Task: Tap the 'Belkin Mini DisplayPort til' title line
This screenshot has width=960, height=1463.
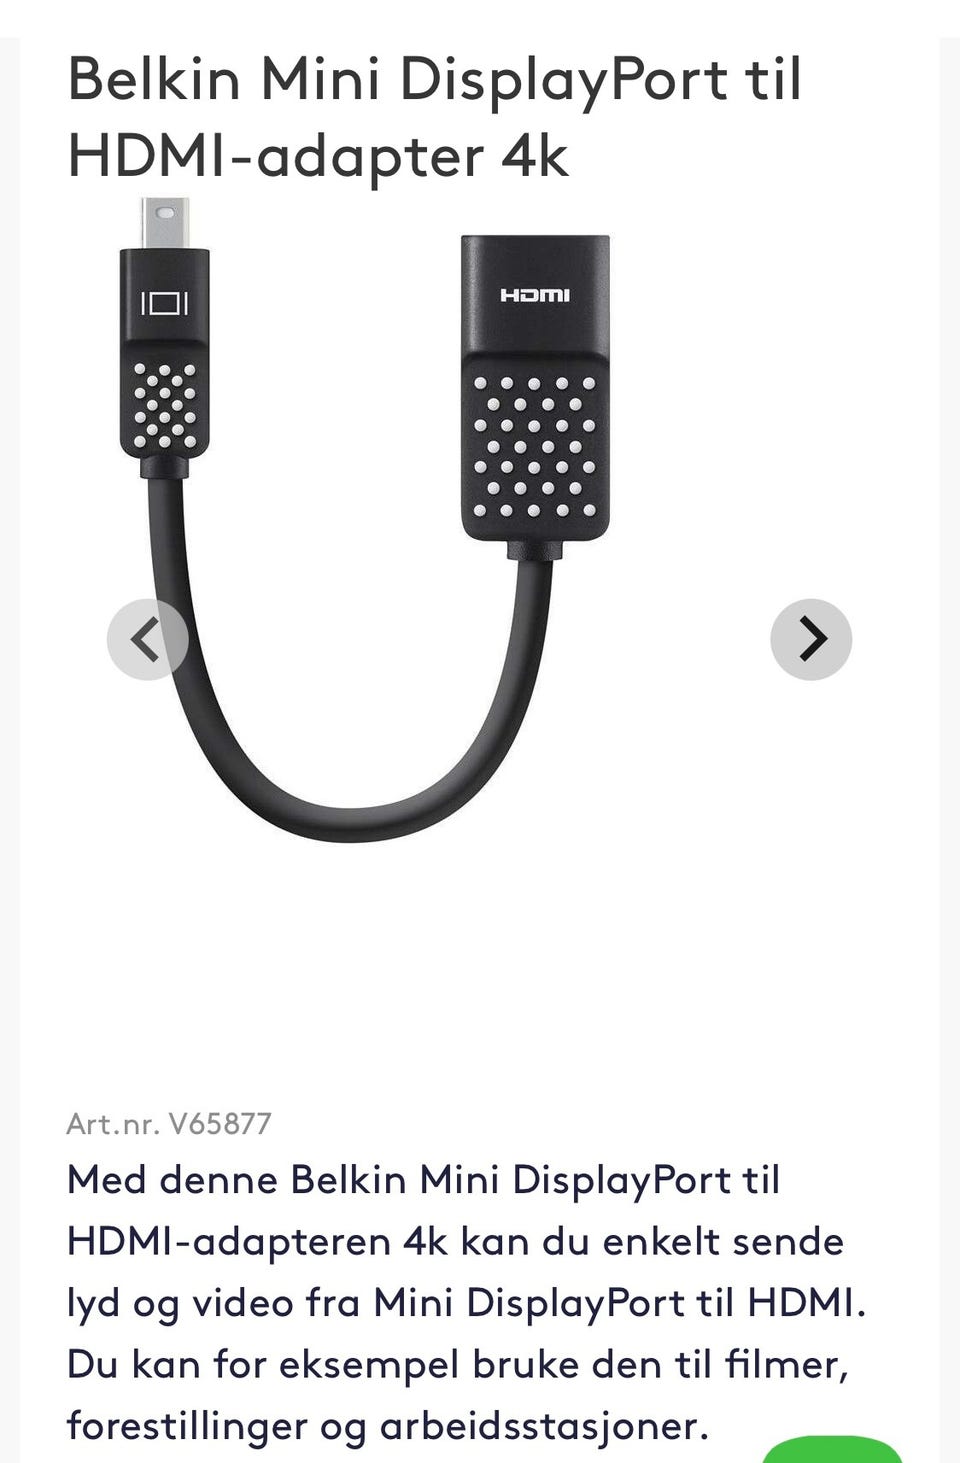Action: (x=435, y=78)
